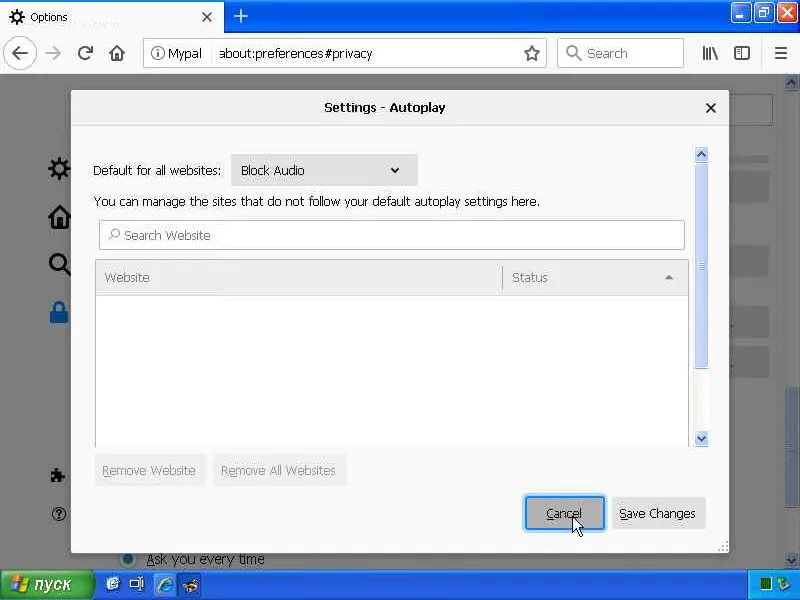
Task: Cancel the autoplay settings dialog
Action: [564, 513]
